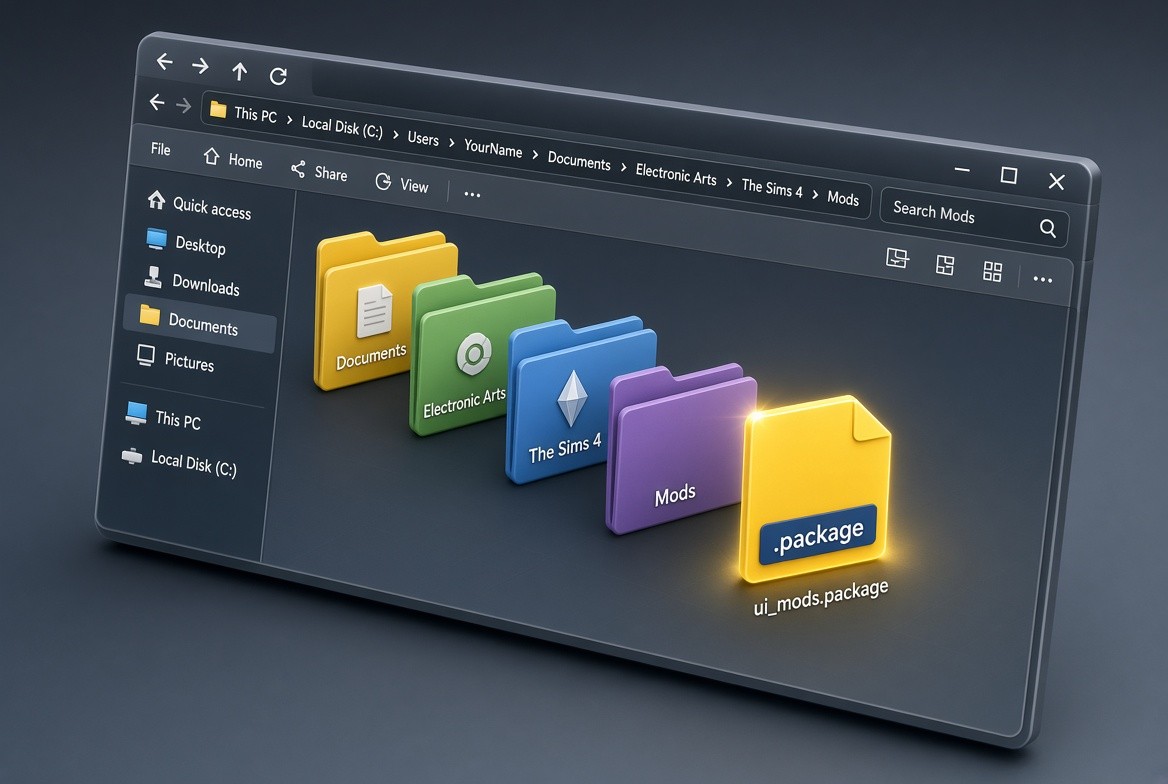Click 'Documents' in the address path

(x=579, y=161)
